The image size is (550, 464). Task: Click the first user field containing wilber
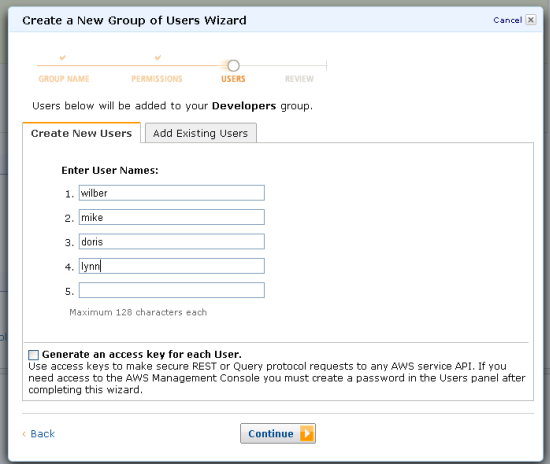pos(172,193)
